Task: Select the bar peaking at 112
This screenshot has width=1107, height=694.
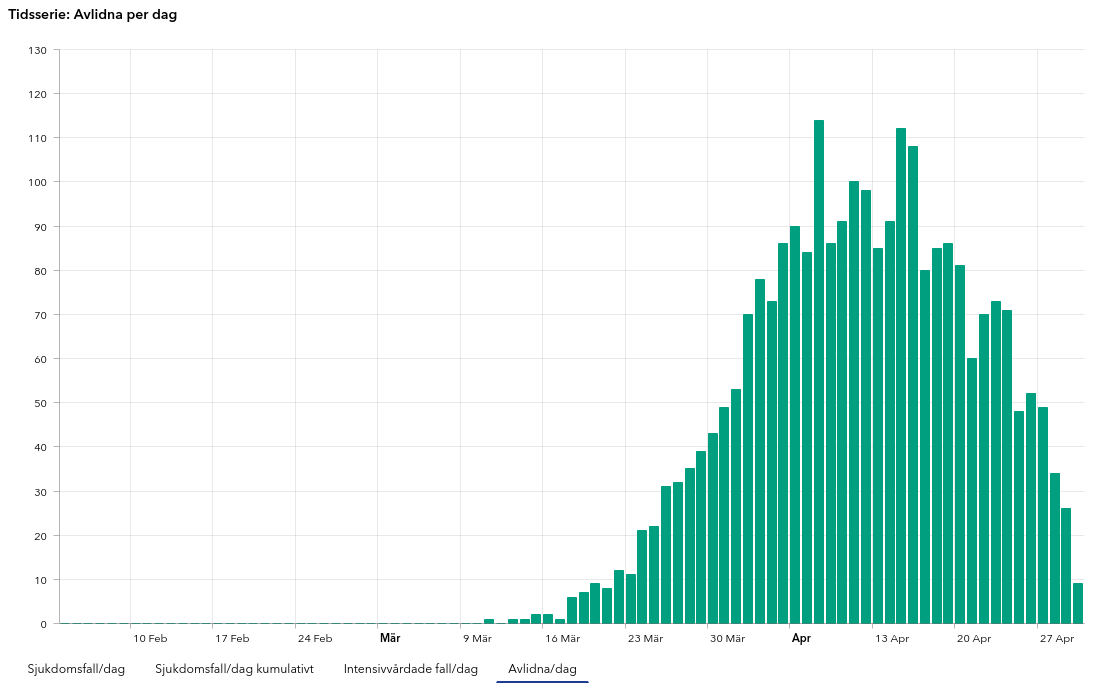Action: coord(901,376)
